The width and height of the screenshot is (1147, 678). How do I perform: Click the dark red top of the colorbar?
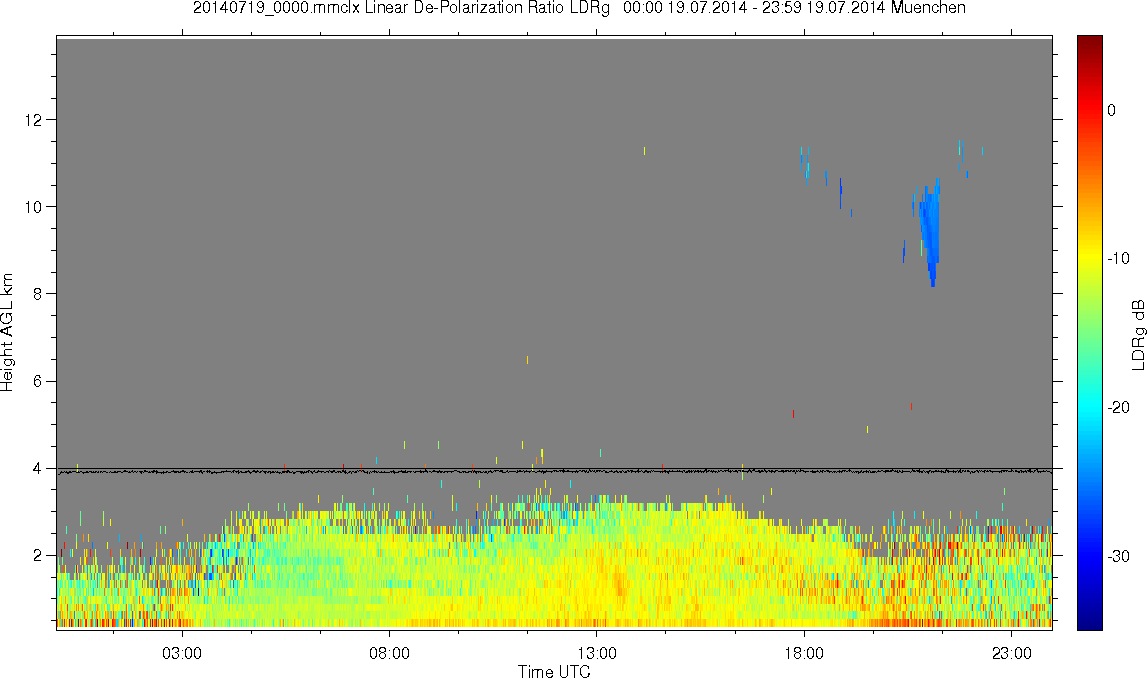tap(1089, 41)
